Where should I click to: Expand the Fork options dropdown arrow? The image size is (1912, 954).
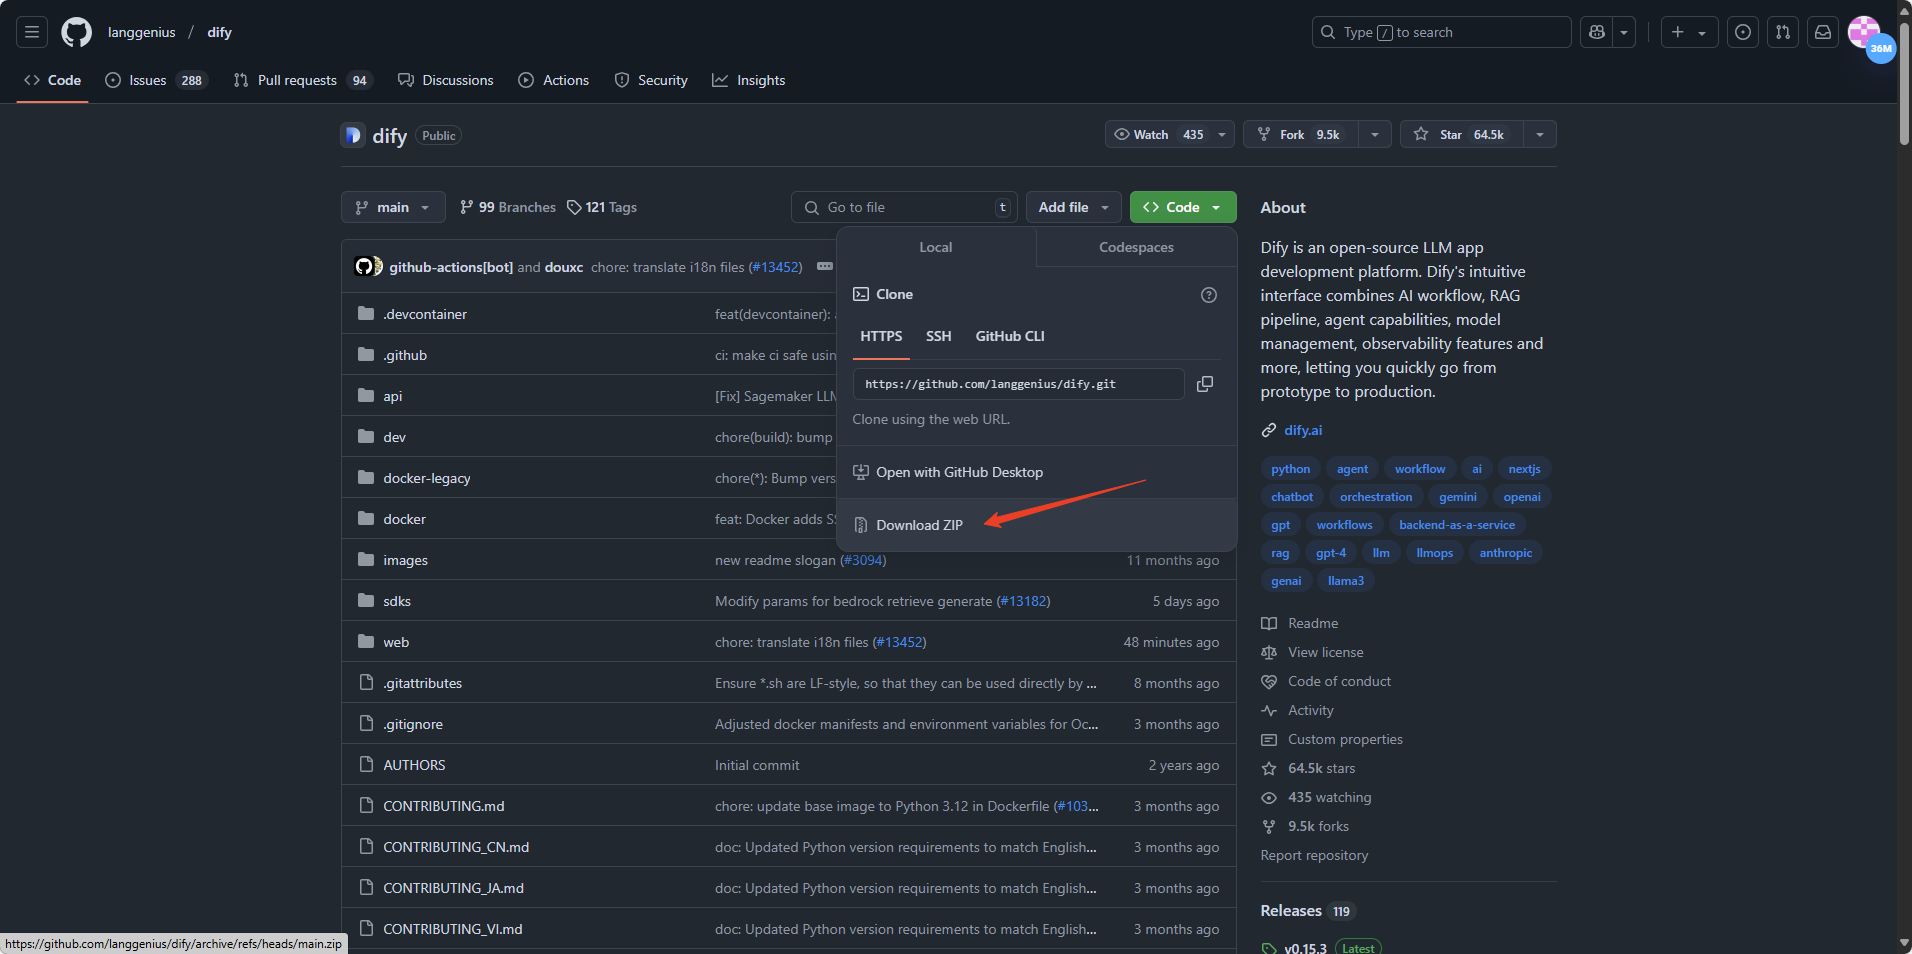[1375, 134]
